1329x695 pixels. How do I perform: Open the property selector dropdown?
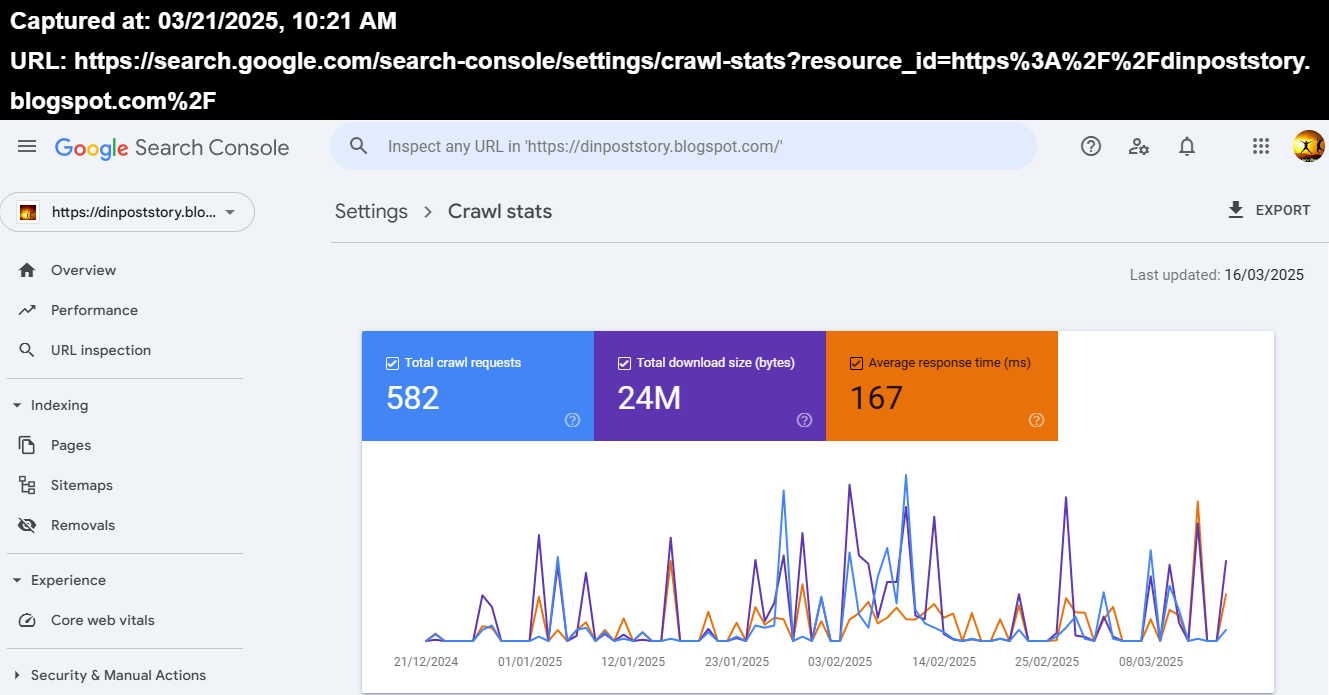(127, 212)
